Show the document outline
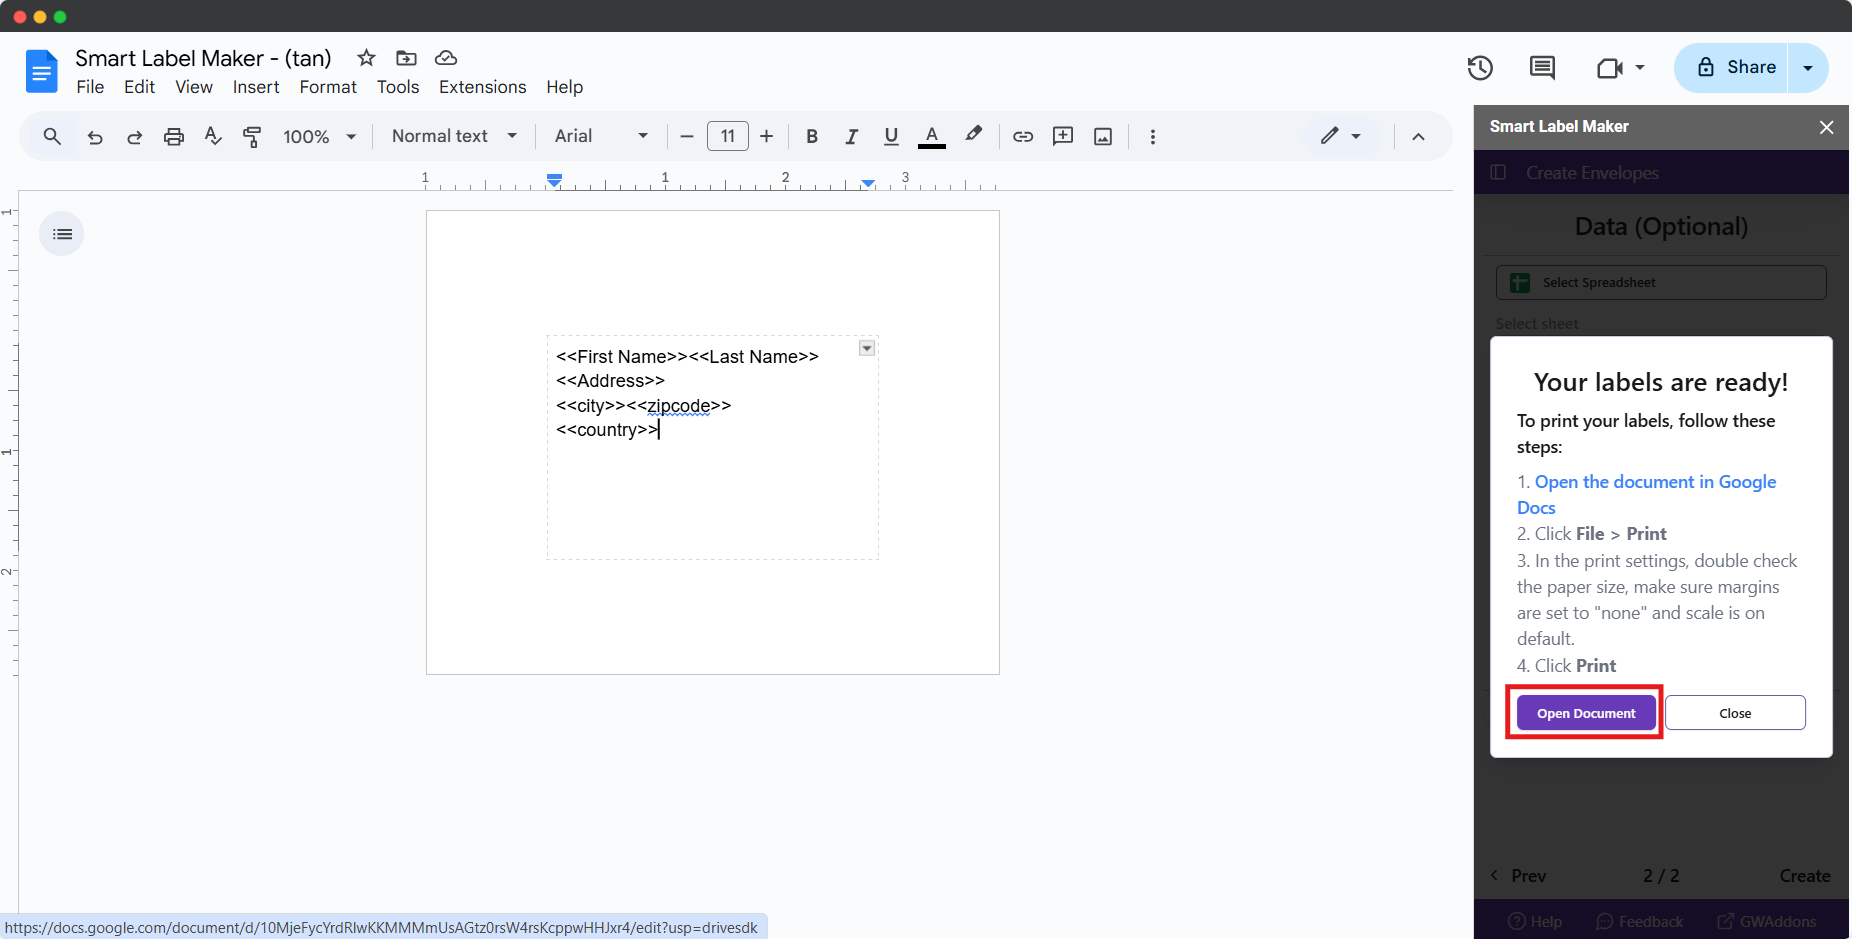The image size is (1852, 939). point(62,234)
